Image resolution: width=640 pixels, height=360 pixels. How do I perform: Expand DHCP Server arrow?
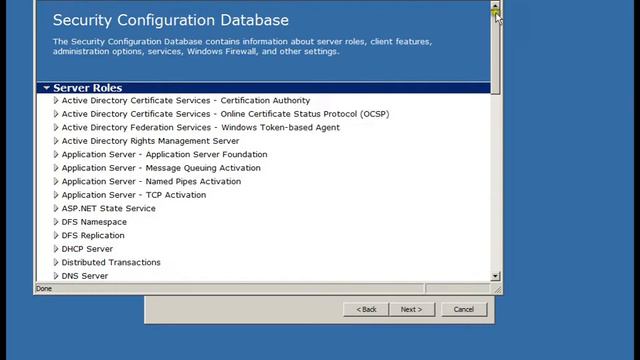56,249
